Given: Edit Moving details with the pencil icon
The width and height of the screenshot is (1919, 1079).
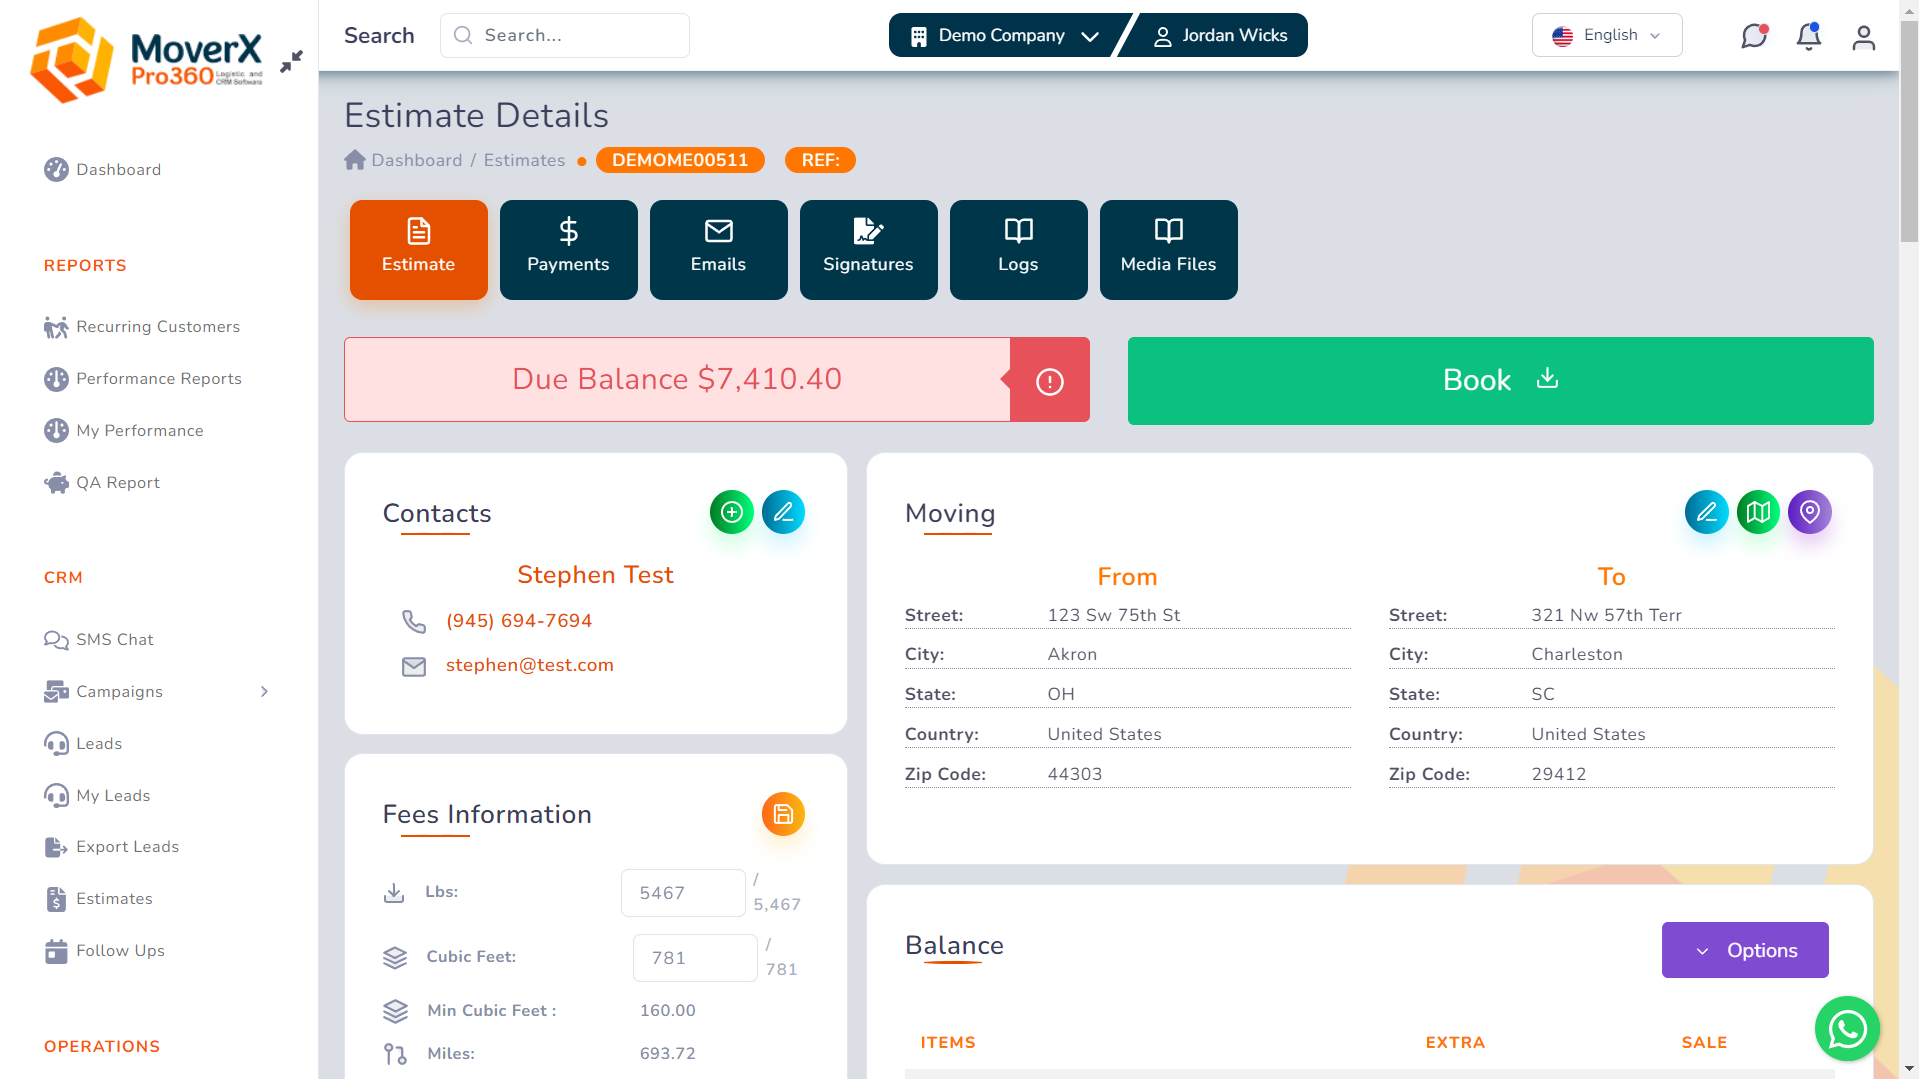Looking at the screenshot, I should (1707, 511).
